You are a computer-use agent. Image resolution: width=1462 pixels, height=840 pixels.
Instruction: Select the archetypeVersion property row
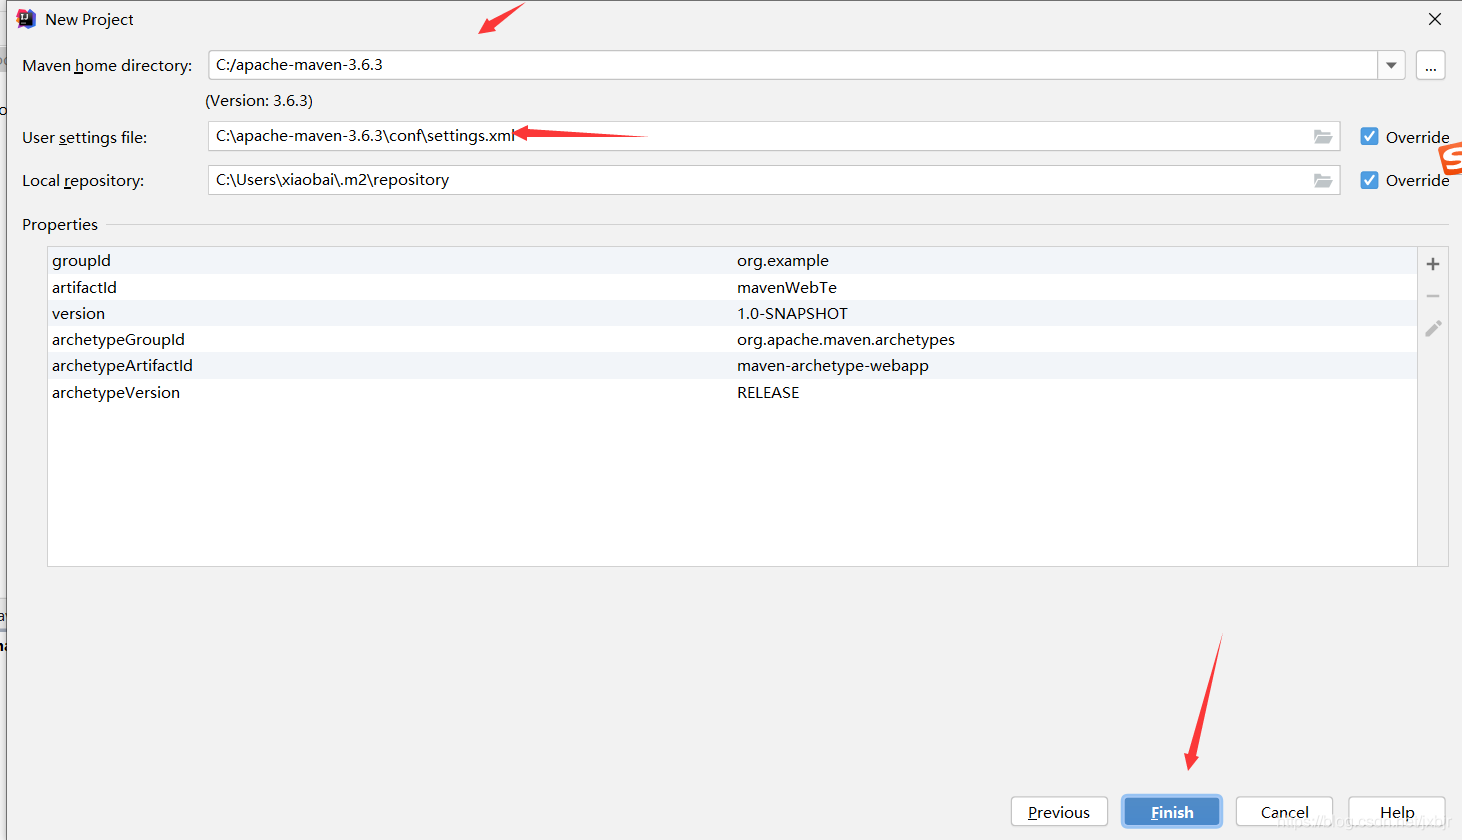[732, 392]
